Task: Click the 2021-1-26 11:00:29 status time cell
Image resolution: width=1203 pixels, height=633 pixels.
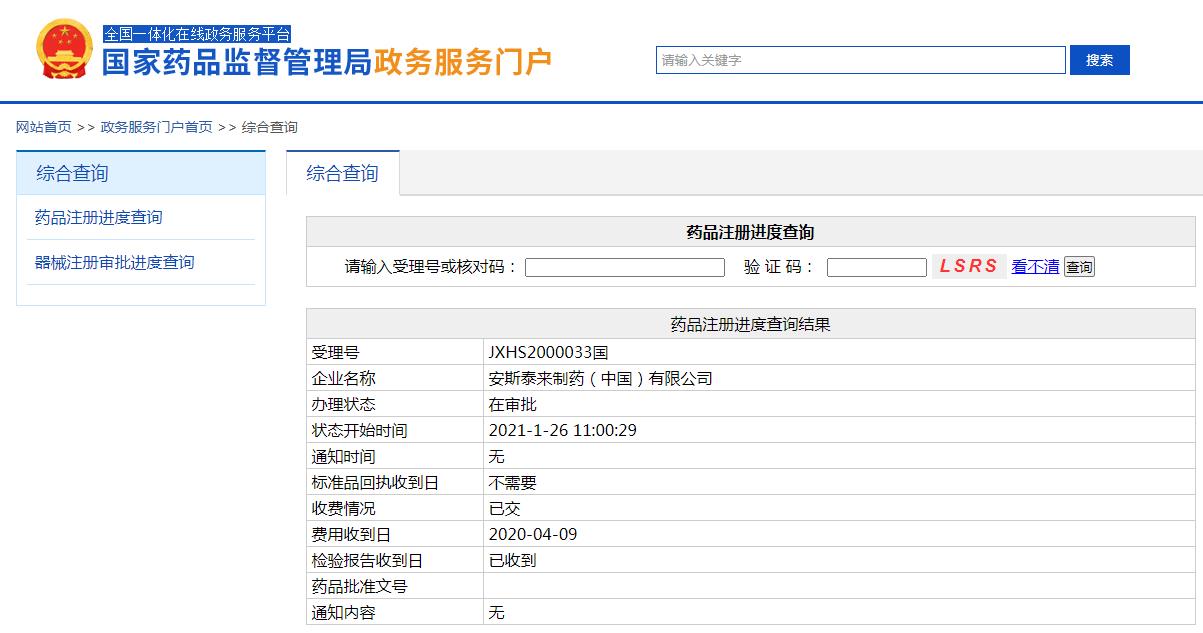Action: [562, 430]
